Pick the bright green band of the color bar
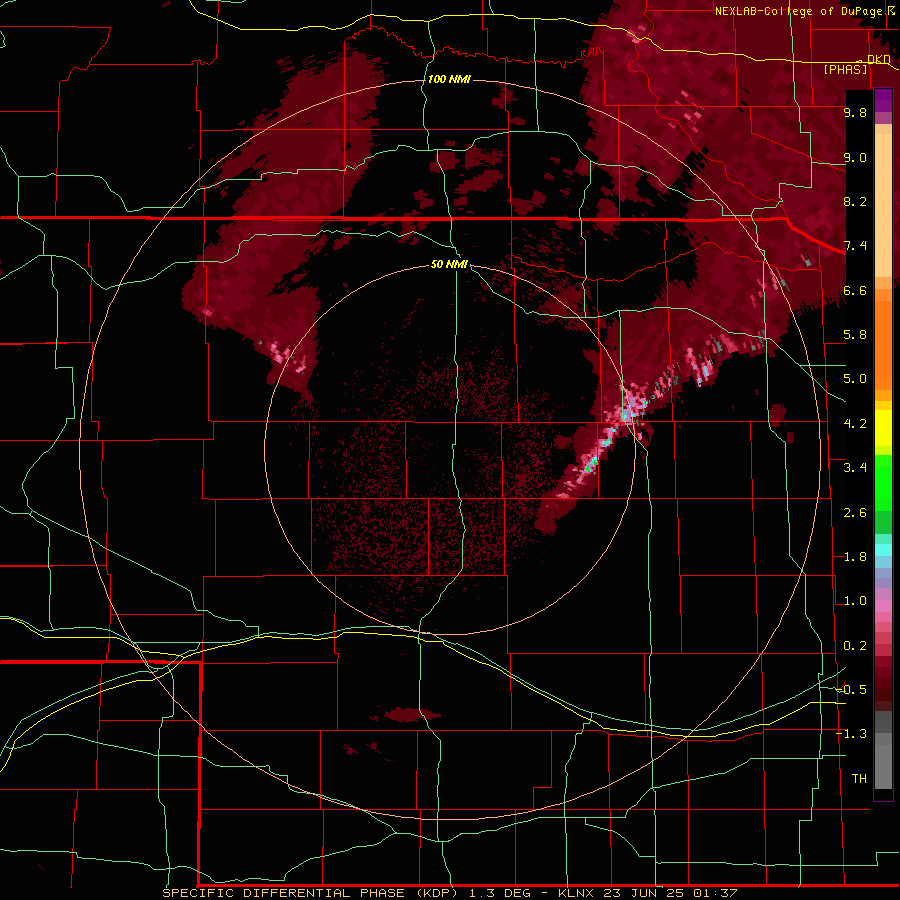The width and height of the screenshot is (900, 900). [883, 483]
